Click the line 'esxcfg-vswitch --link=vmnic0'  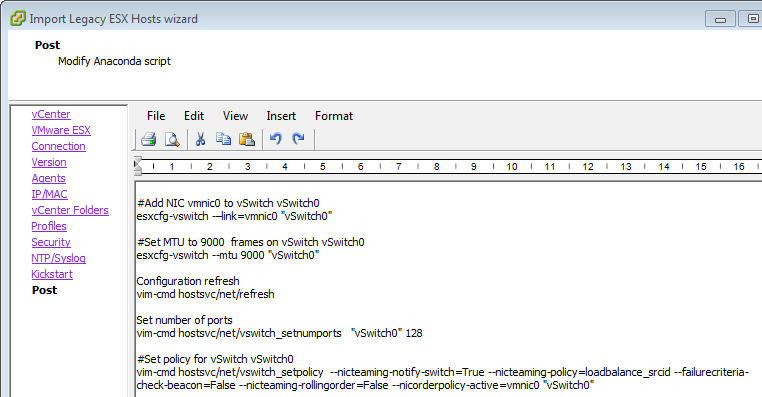(234, 216)
